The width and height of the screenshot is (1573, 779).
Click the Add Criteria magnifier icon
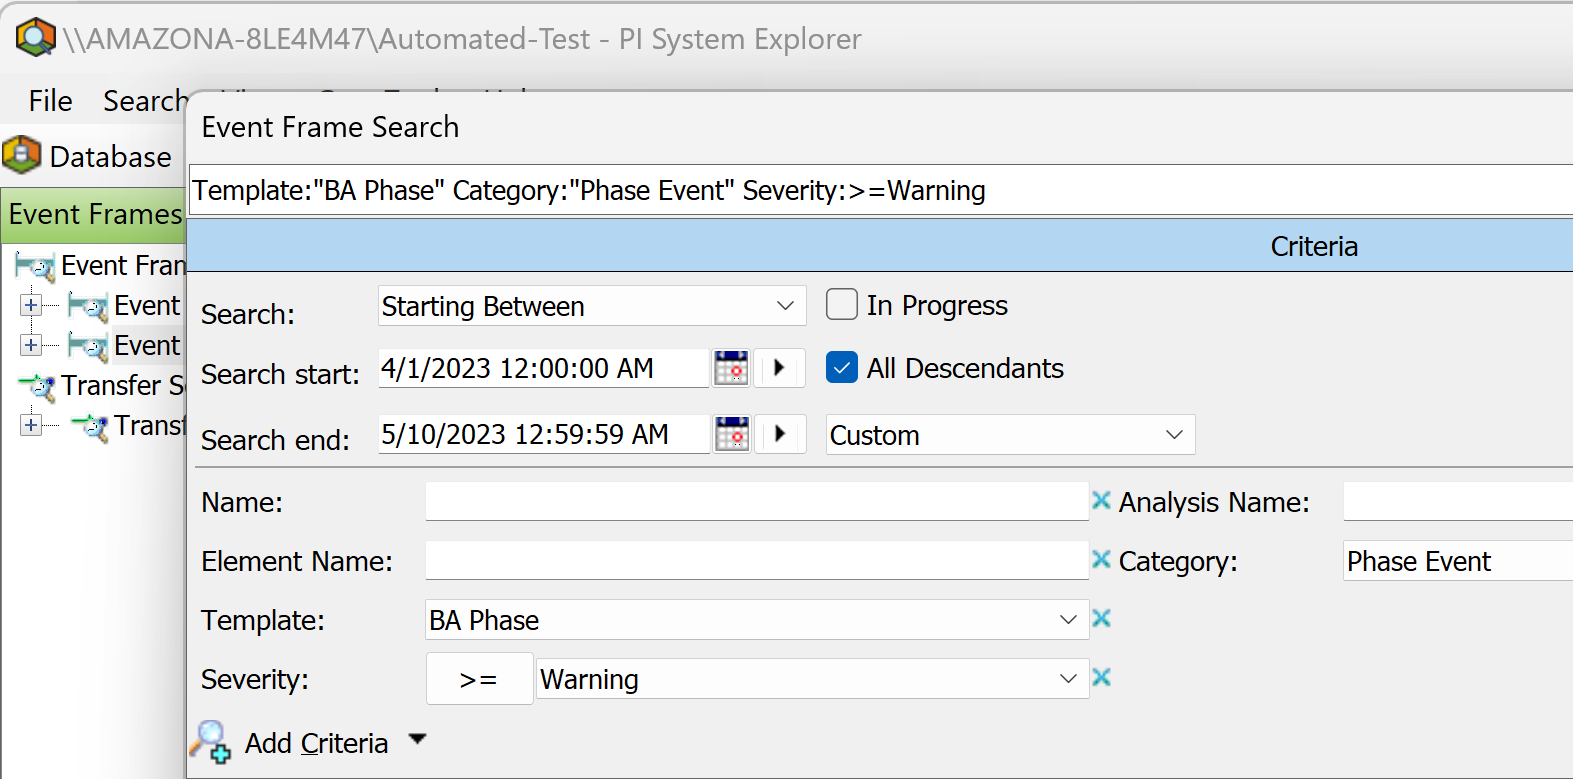pos(212,742)
